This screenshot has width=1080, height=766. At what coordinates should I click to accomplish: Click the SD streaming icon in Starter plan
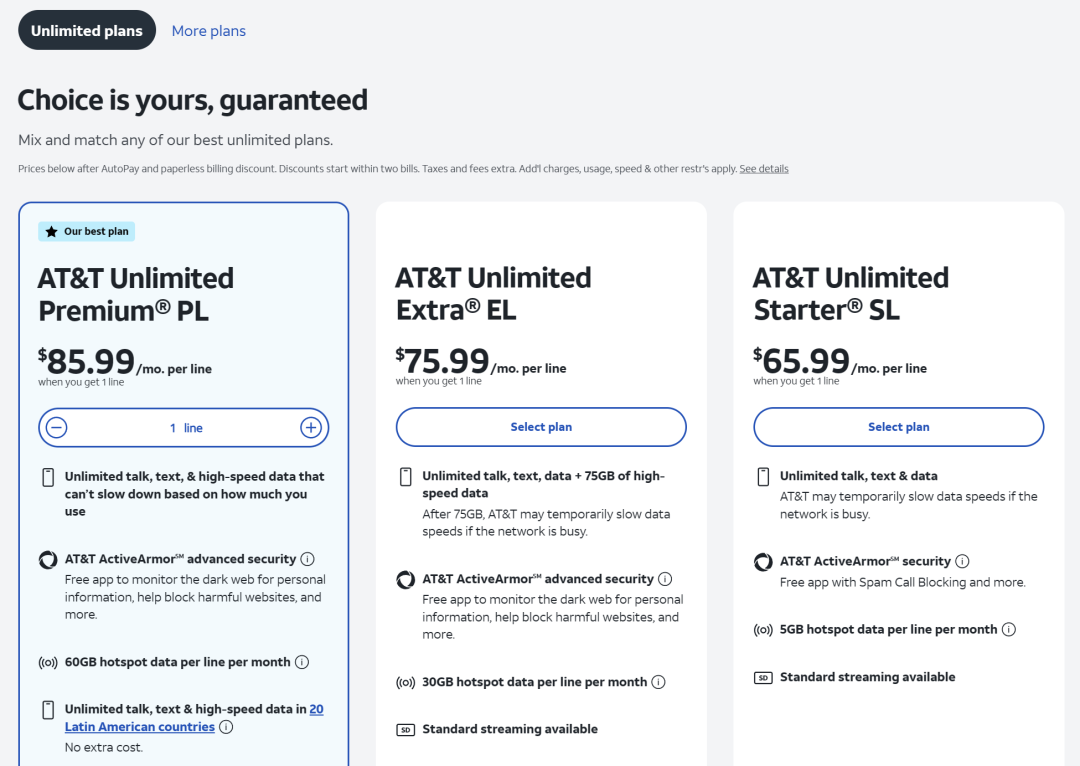[763, 678]
